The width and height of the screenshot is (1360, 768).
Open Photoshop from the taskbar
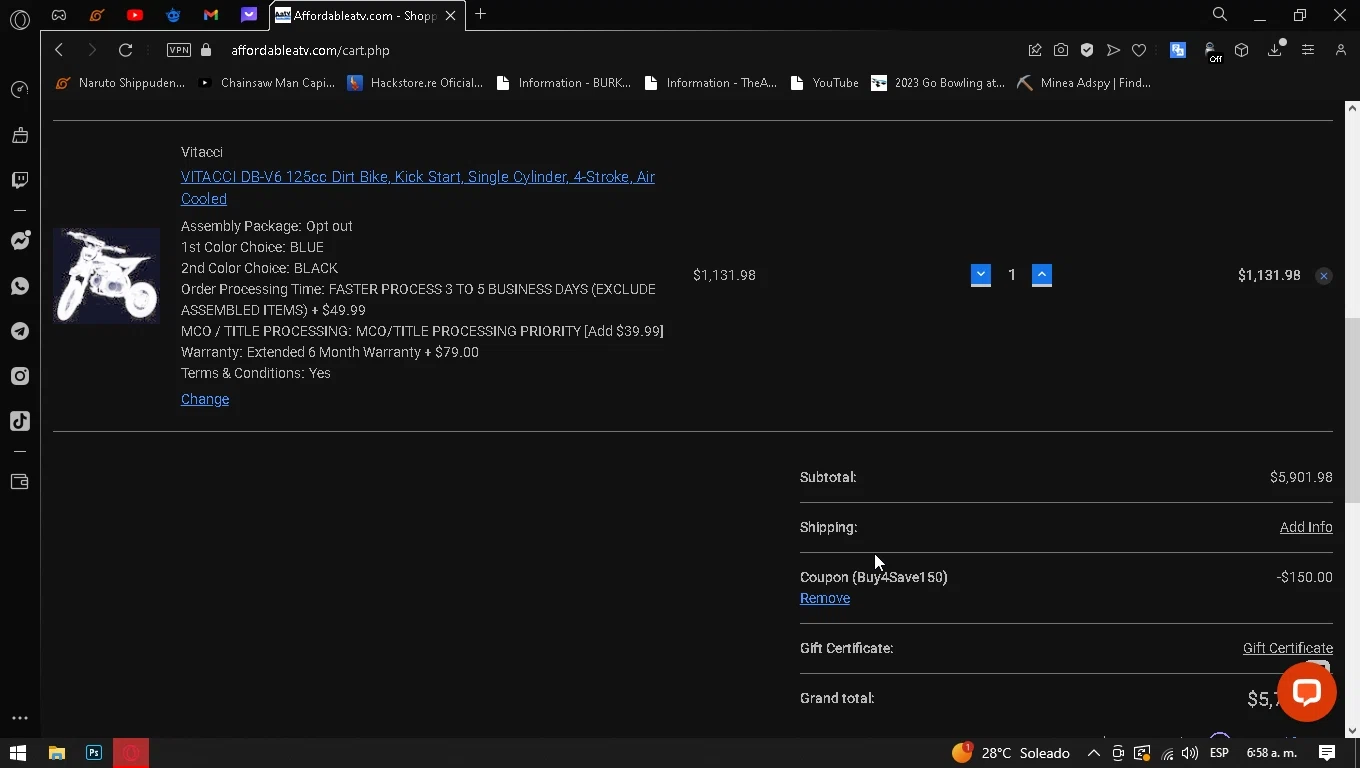pyautogui.click(x=94, y=753)
